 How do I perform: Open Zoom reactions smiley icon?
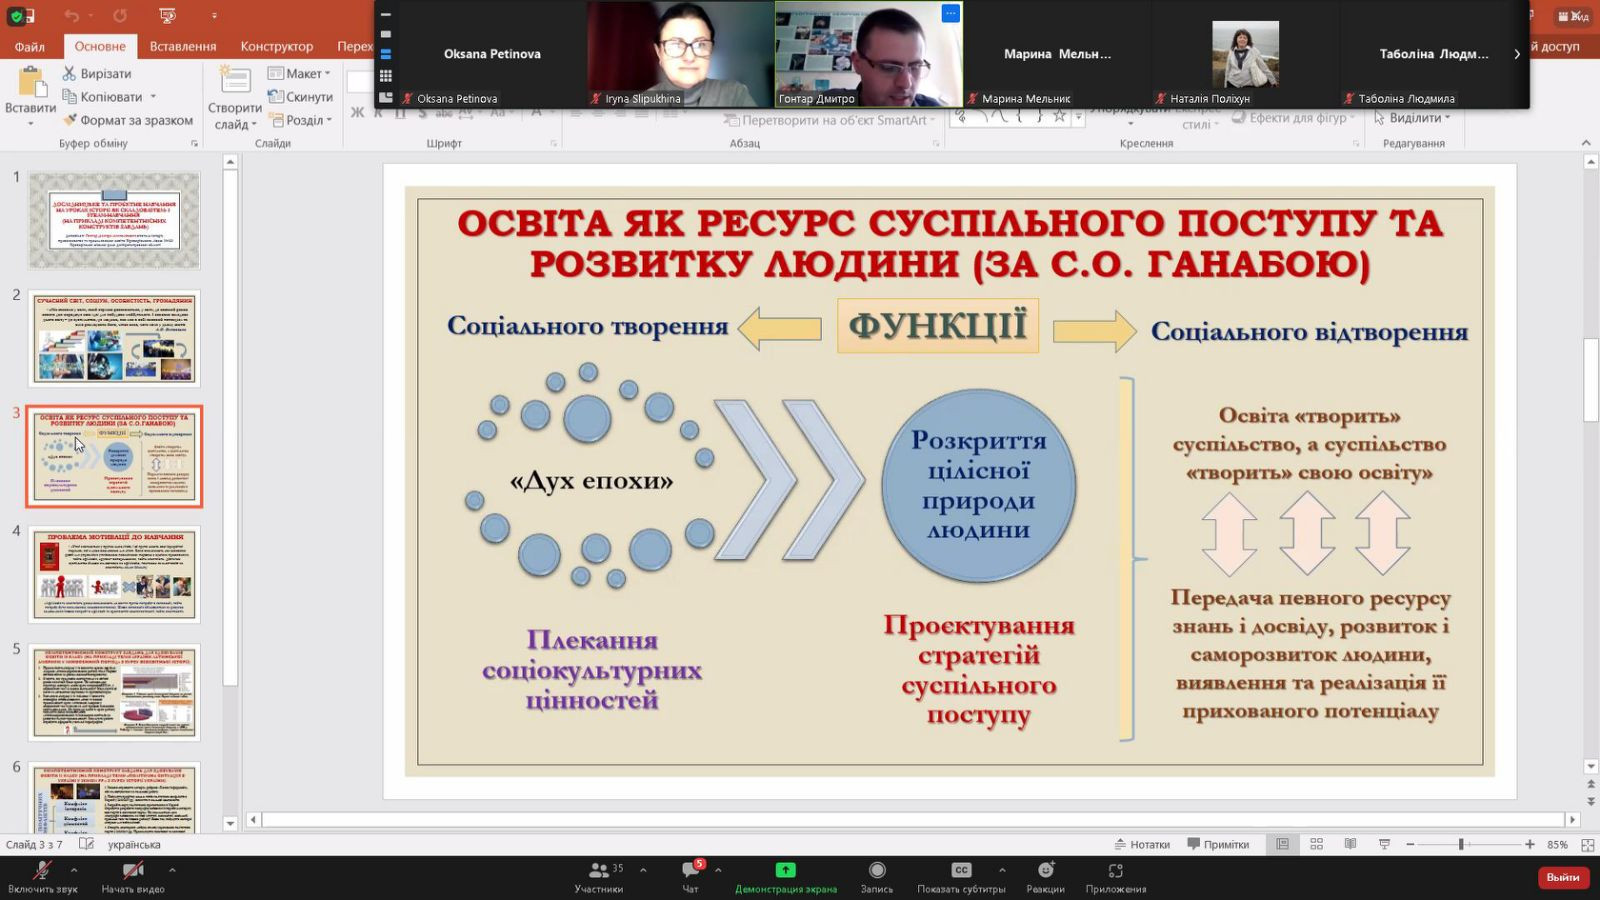tap(1045, 870)
